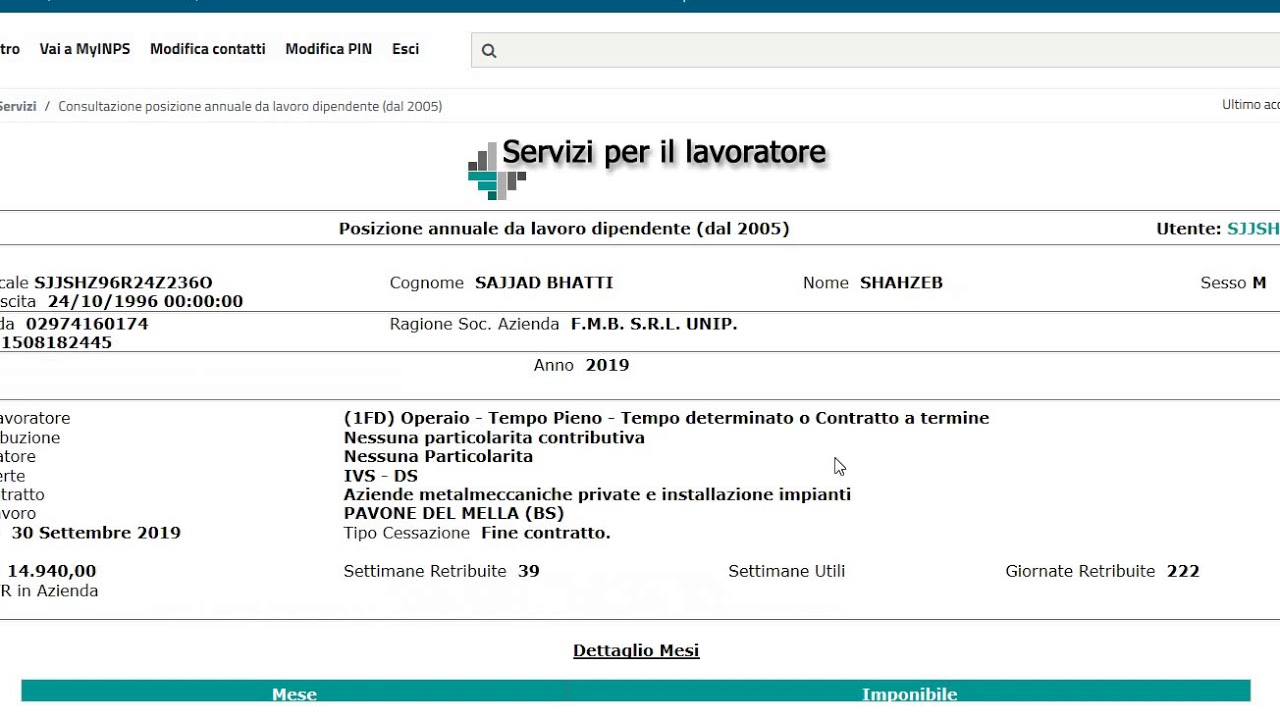1280x720 pixels.
Task: Click Servizi per il lavoratore heading
Action: [664, 152]
